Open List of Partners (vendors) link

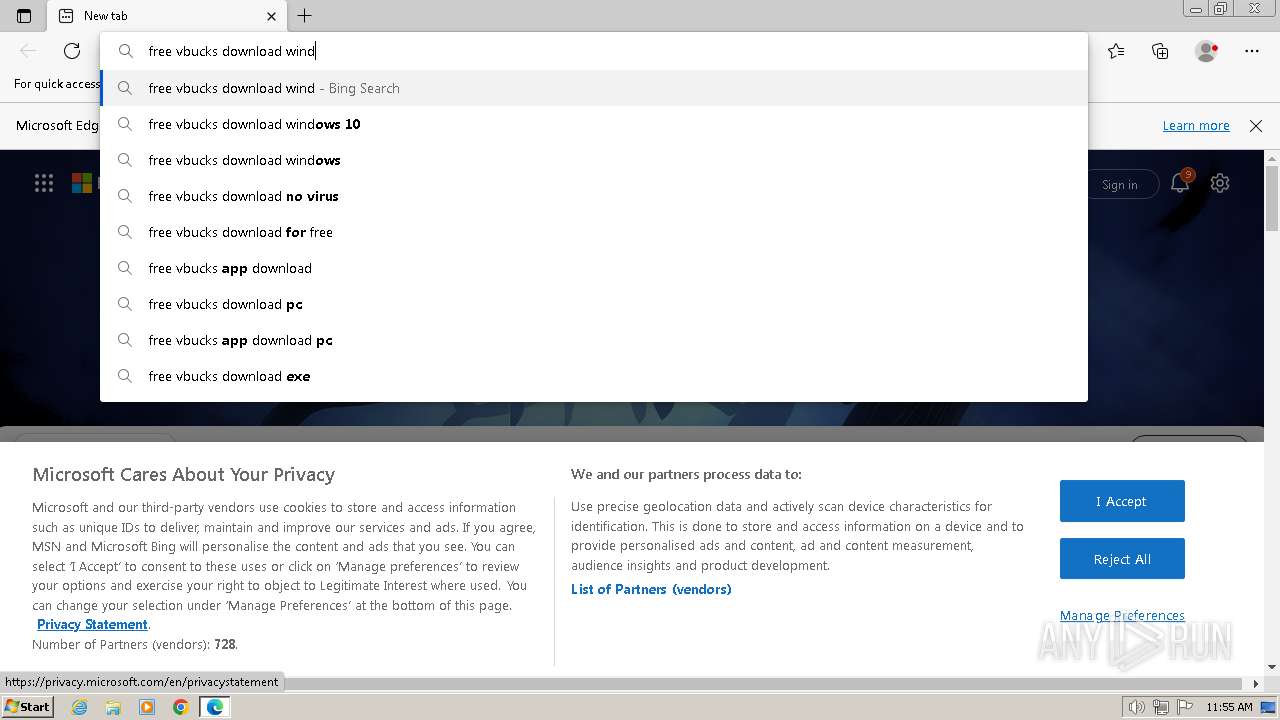(x=651, y=589)
